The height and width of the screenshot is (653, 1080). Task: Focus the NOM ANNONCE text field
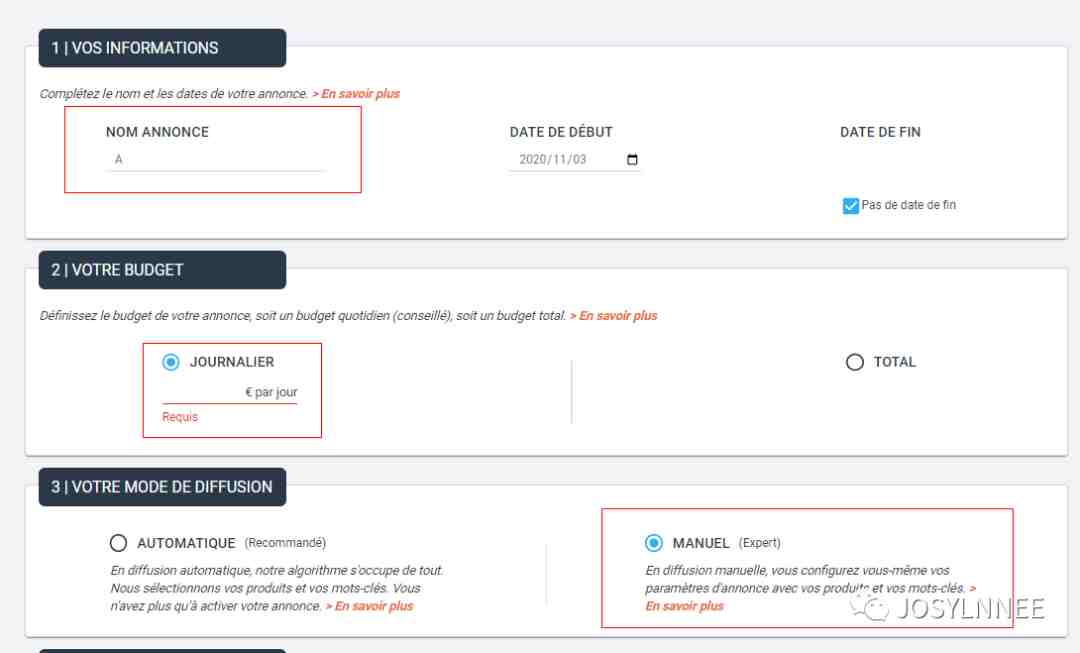pos(216,160)
